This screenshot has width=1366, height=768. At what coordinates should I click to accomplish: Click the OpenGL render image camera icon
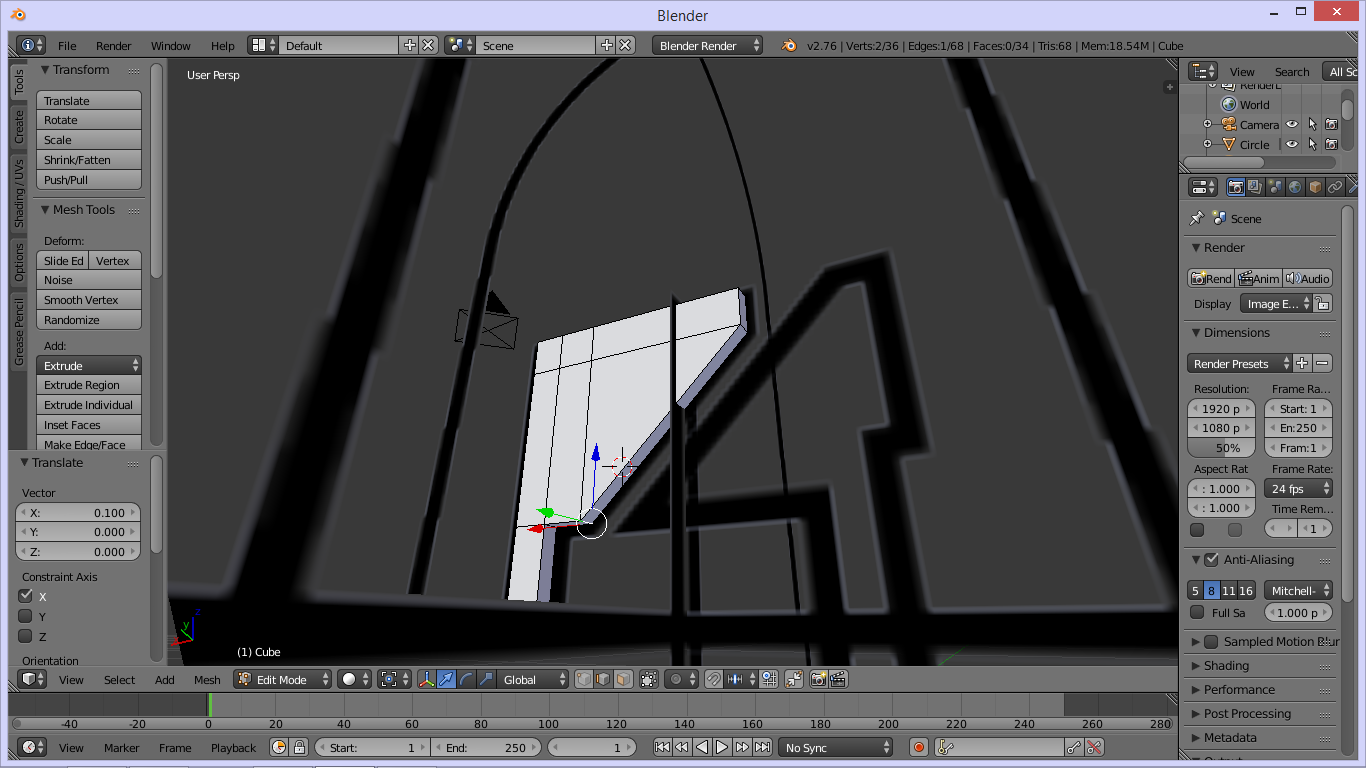click(819, 679)
